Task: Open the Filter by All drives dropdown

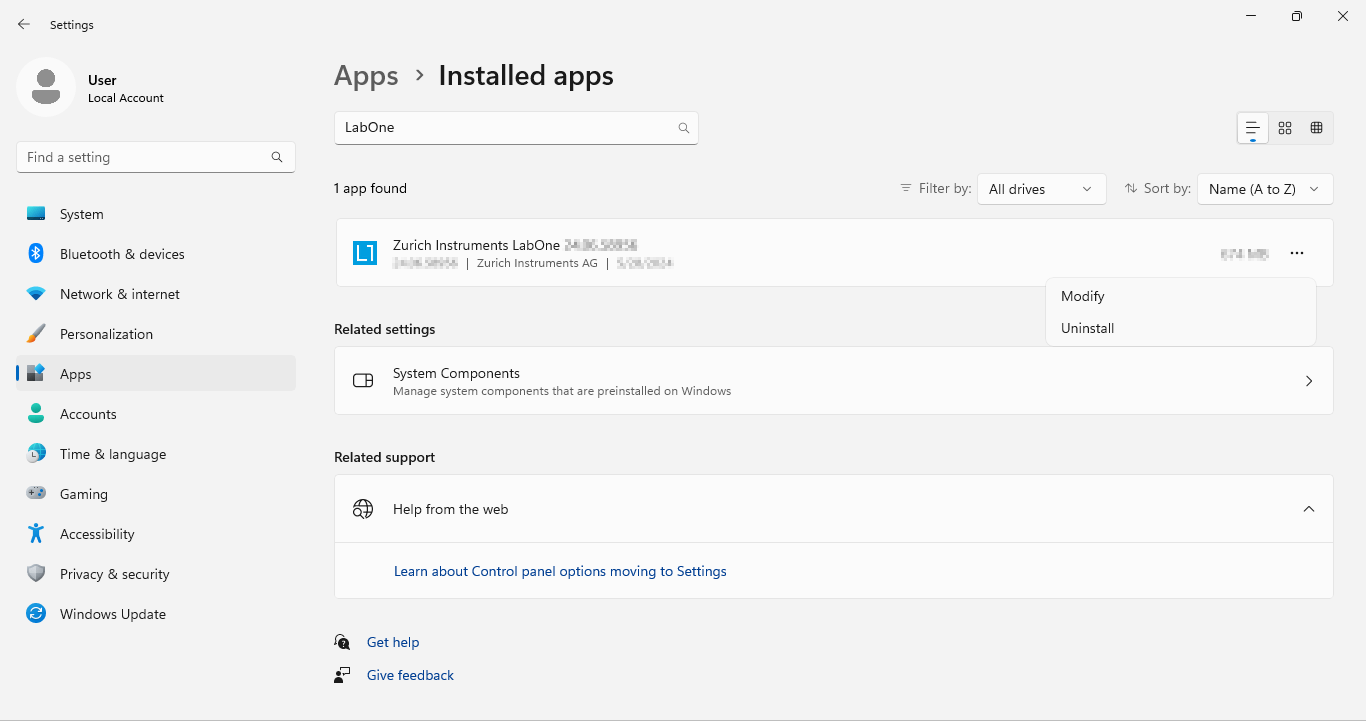Action: click(x=1041, y=189)
